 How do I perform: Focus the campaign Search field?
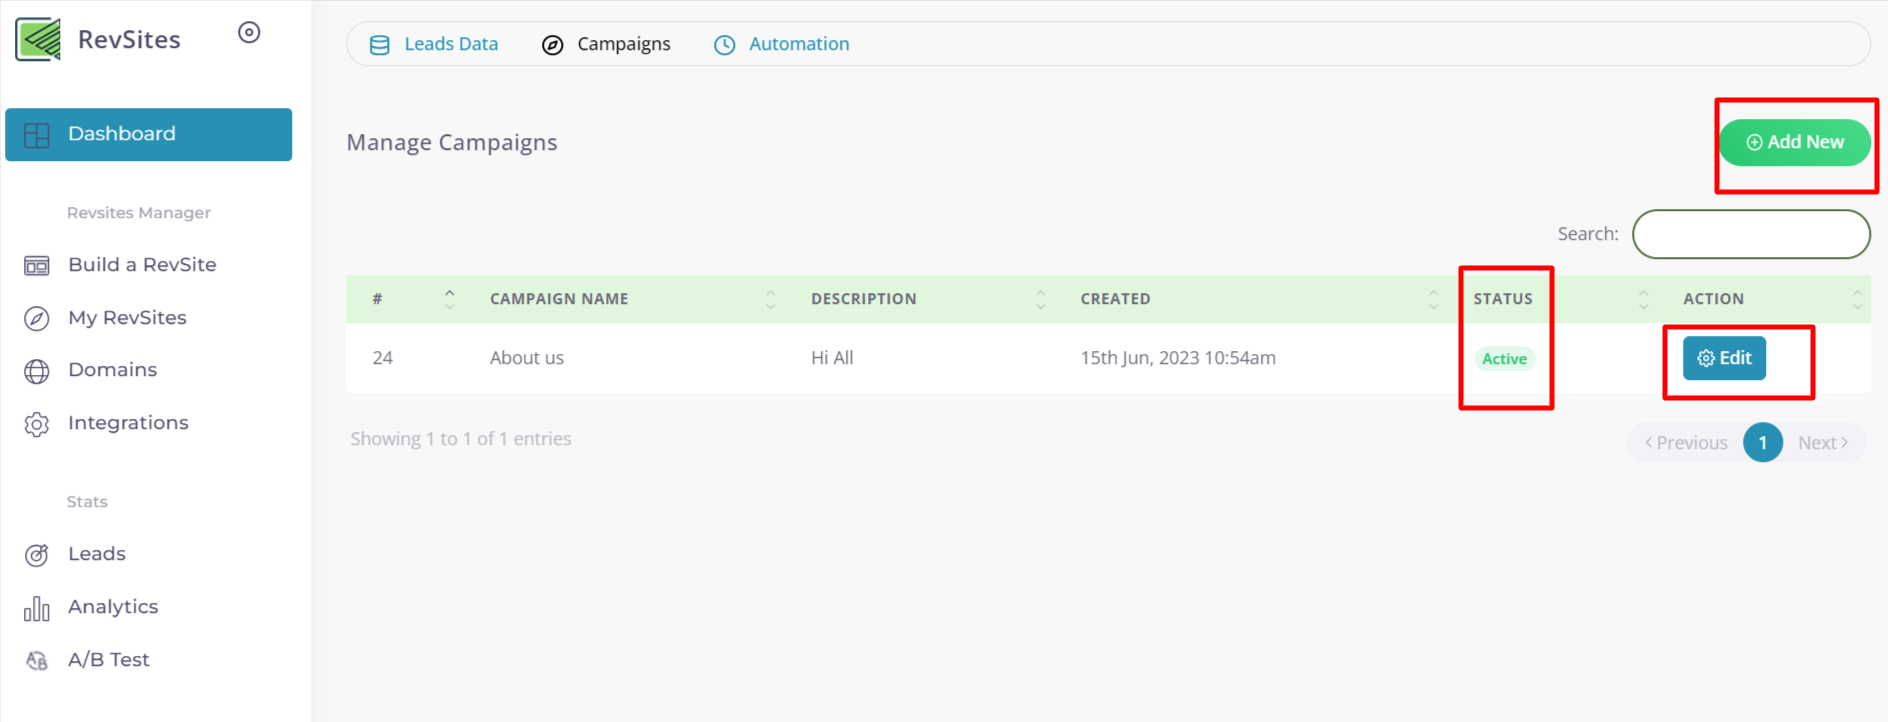click(x=1751, y=234)
